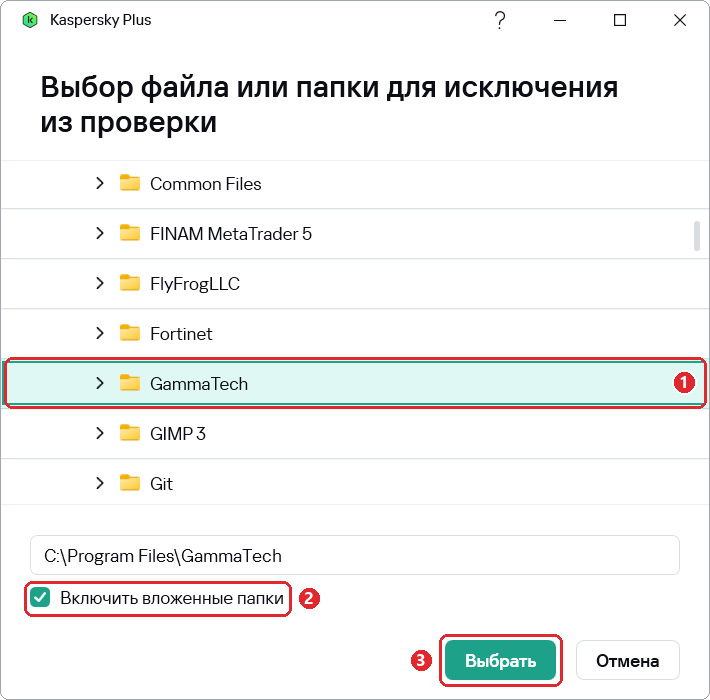This screenshot has width=710, height=700.
Task: Click the folder list scrollbar thumb
Action: 697,235
